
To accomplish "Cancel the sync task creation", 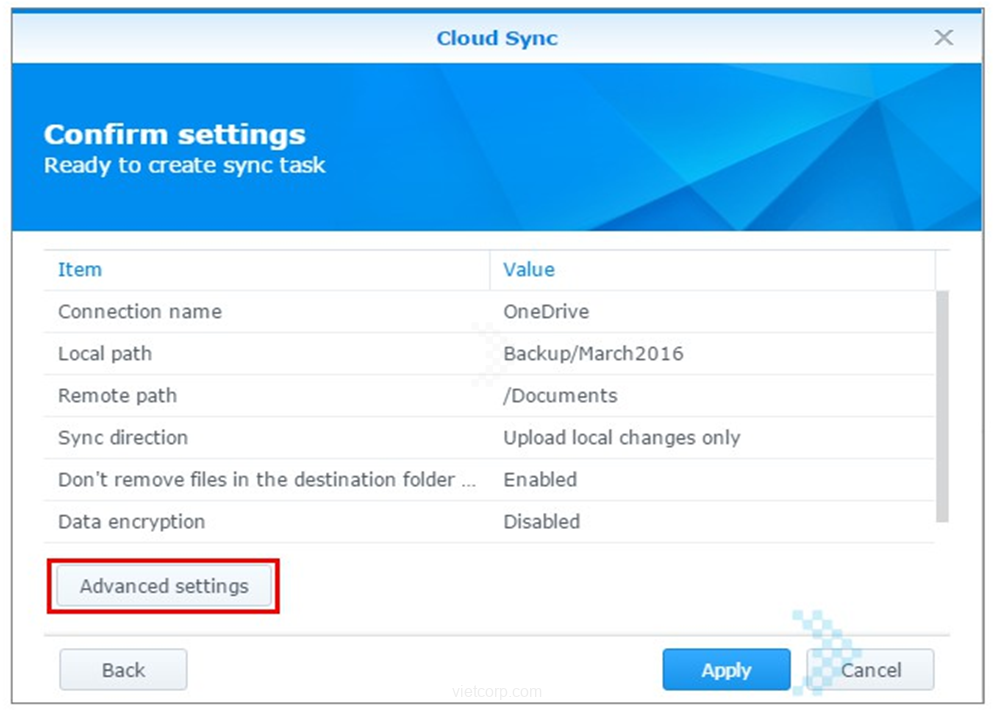I will click(x=870, y=670).
